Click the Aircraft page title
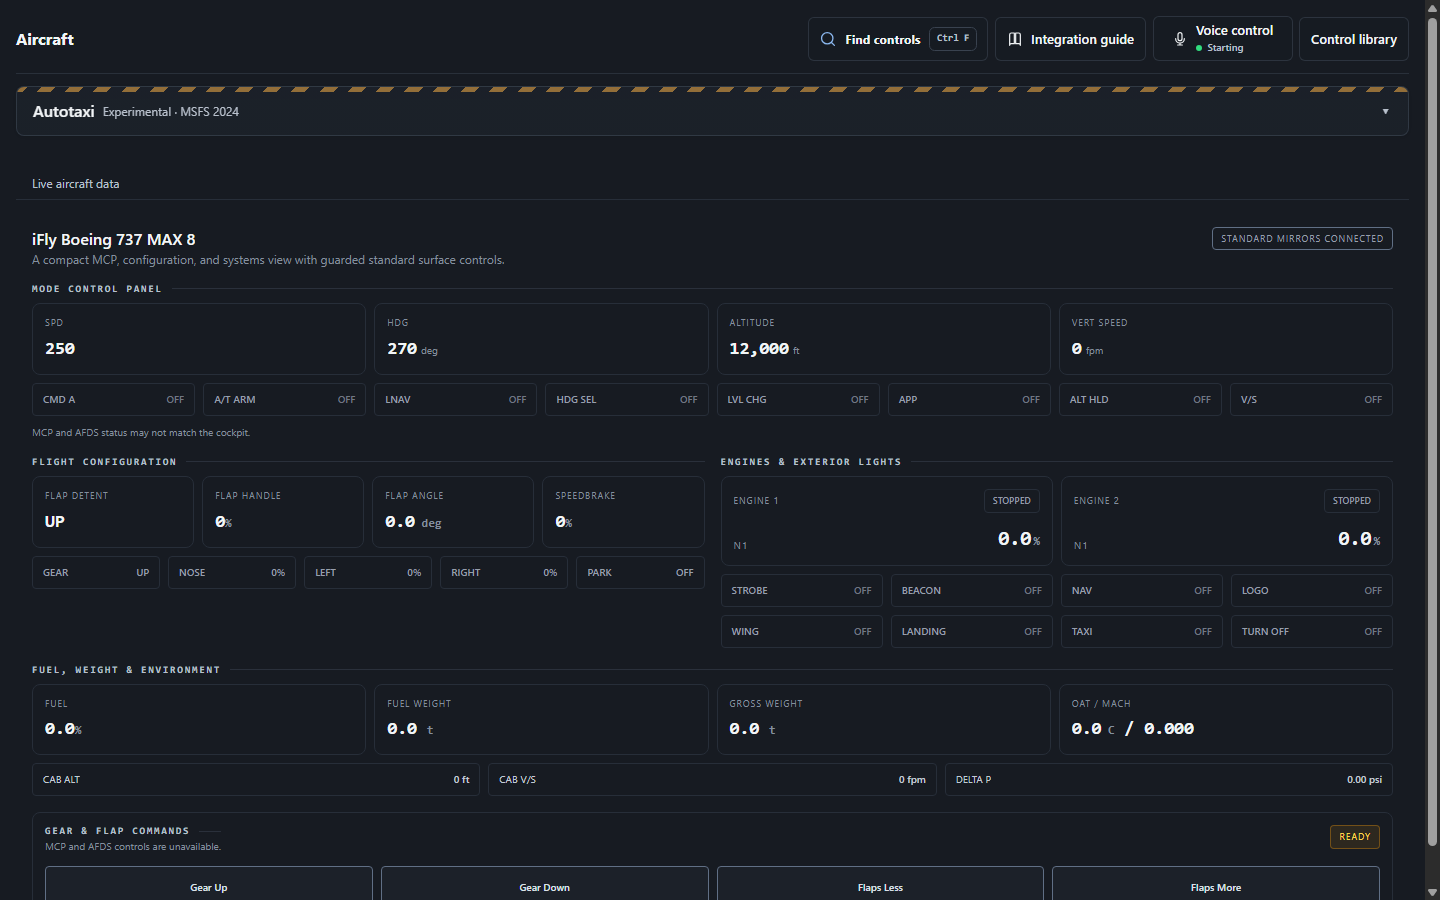This screenshot has width=1440, height=900. [45, 39]
